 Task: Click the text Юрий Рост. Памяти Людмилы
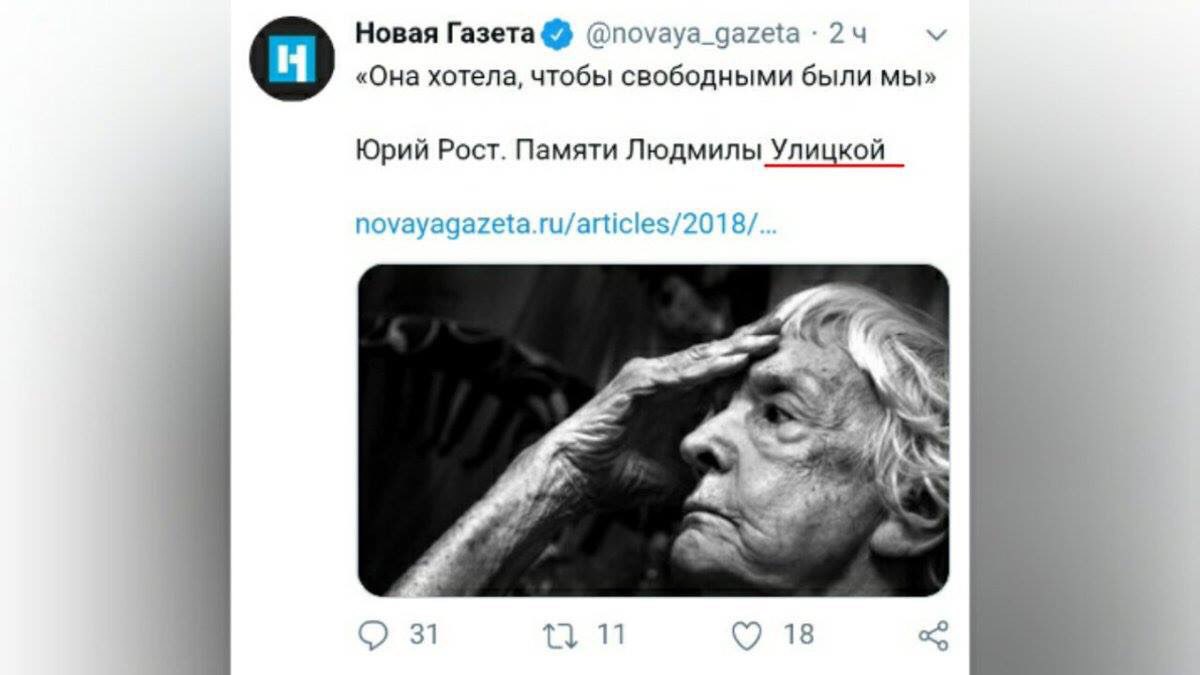pyautogui.click(x=558, y=151)
